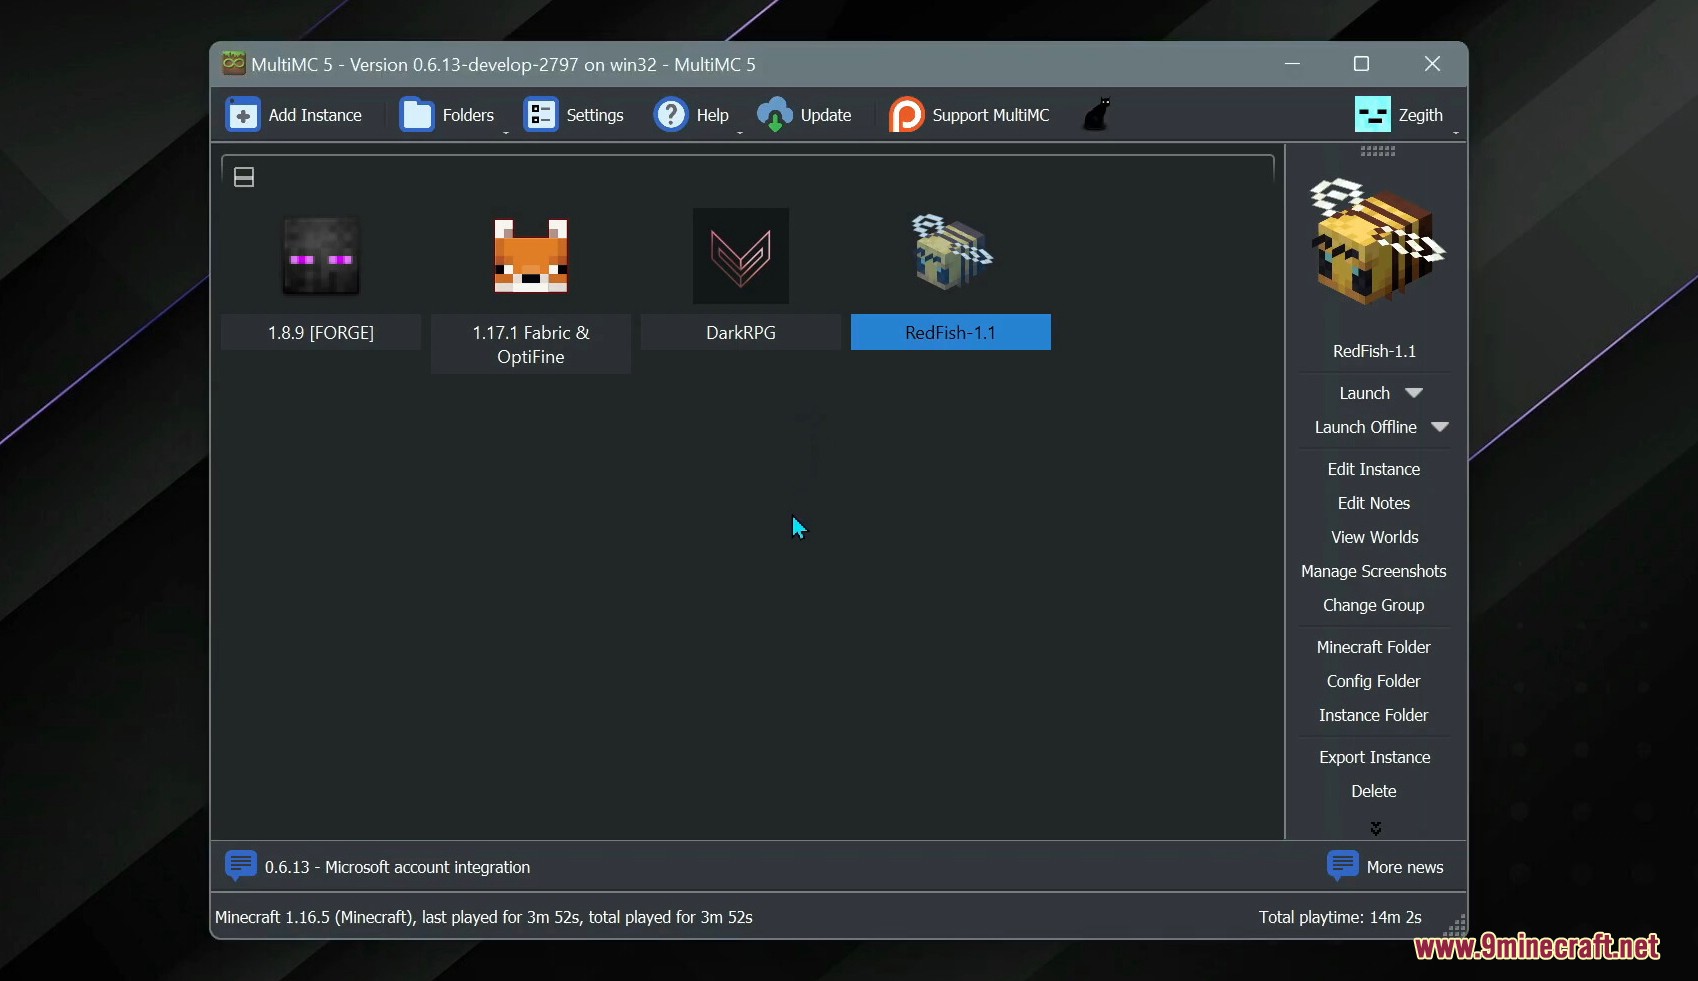This screenshot has height=981, width=1698.
Task: Minimize the MultiMC window
Action: coord(1293,64)
